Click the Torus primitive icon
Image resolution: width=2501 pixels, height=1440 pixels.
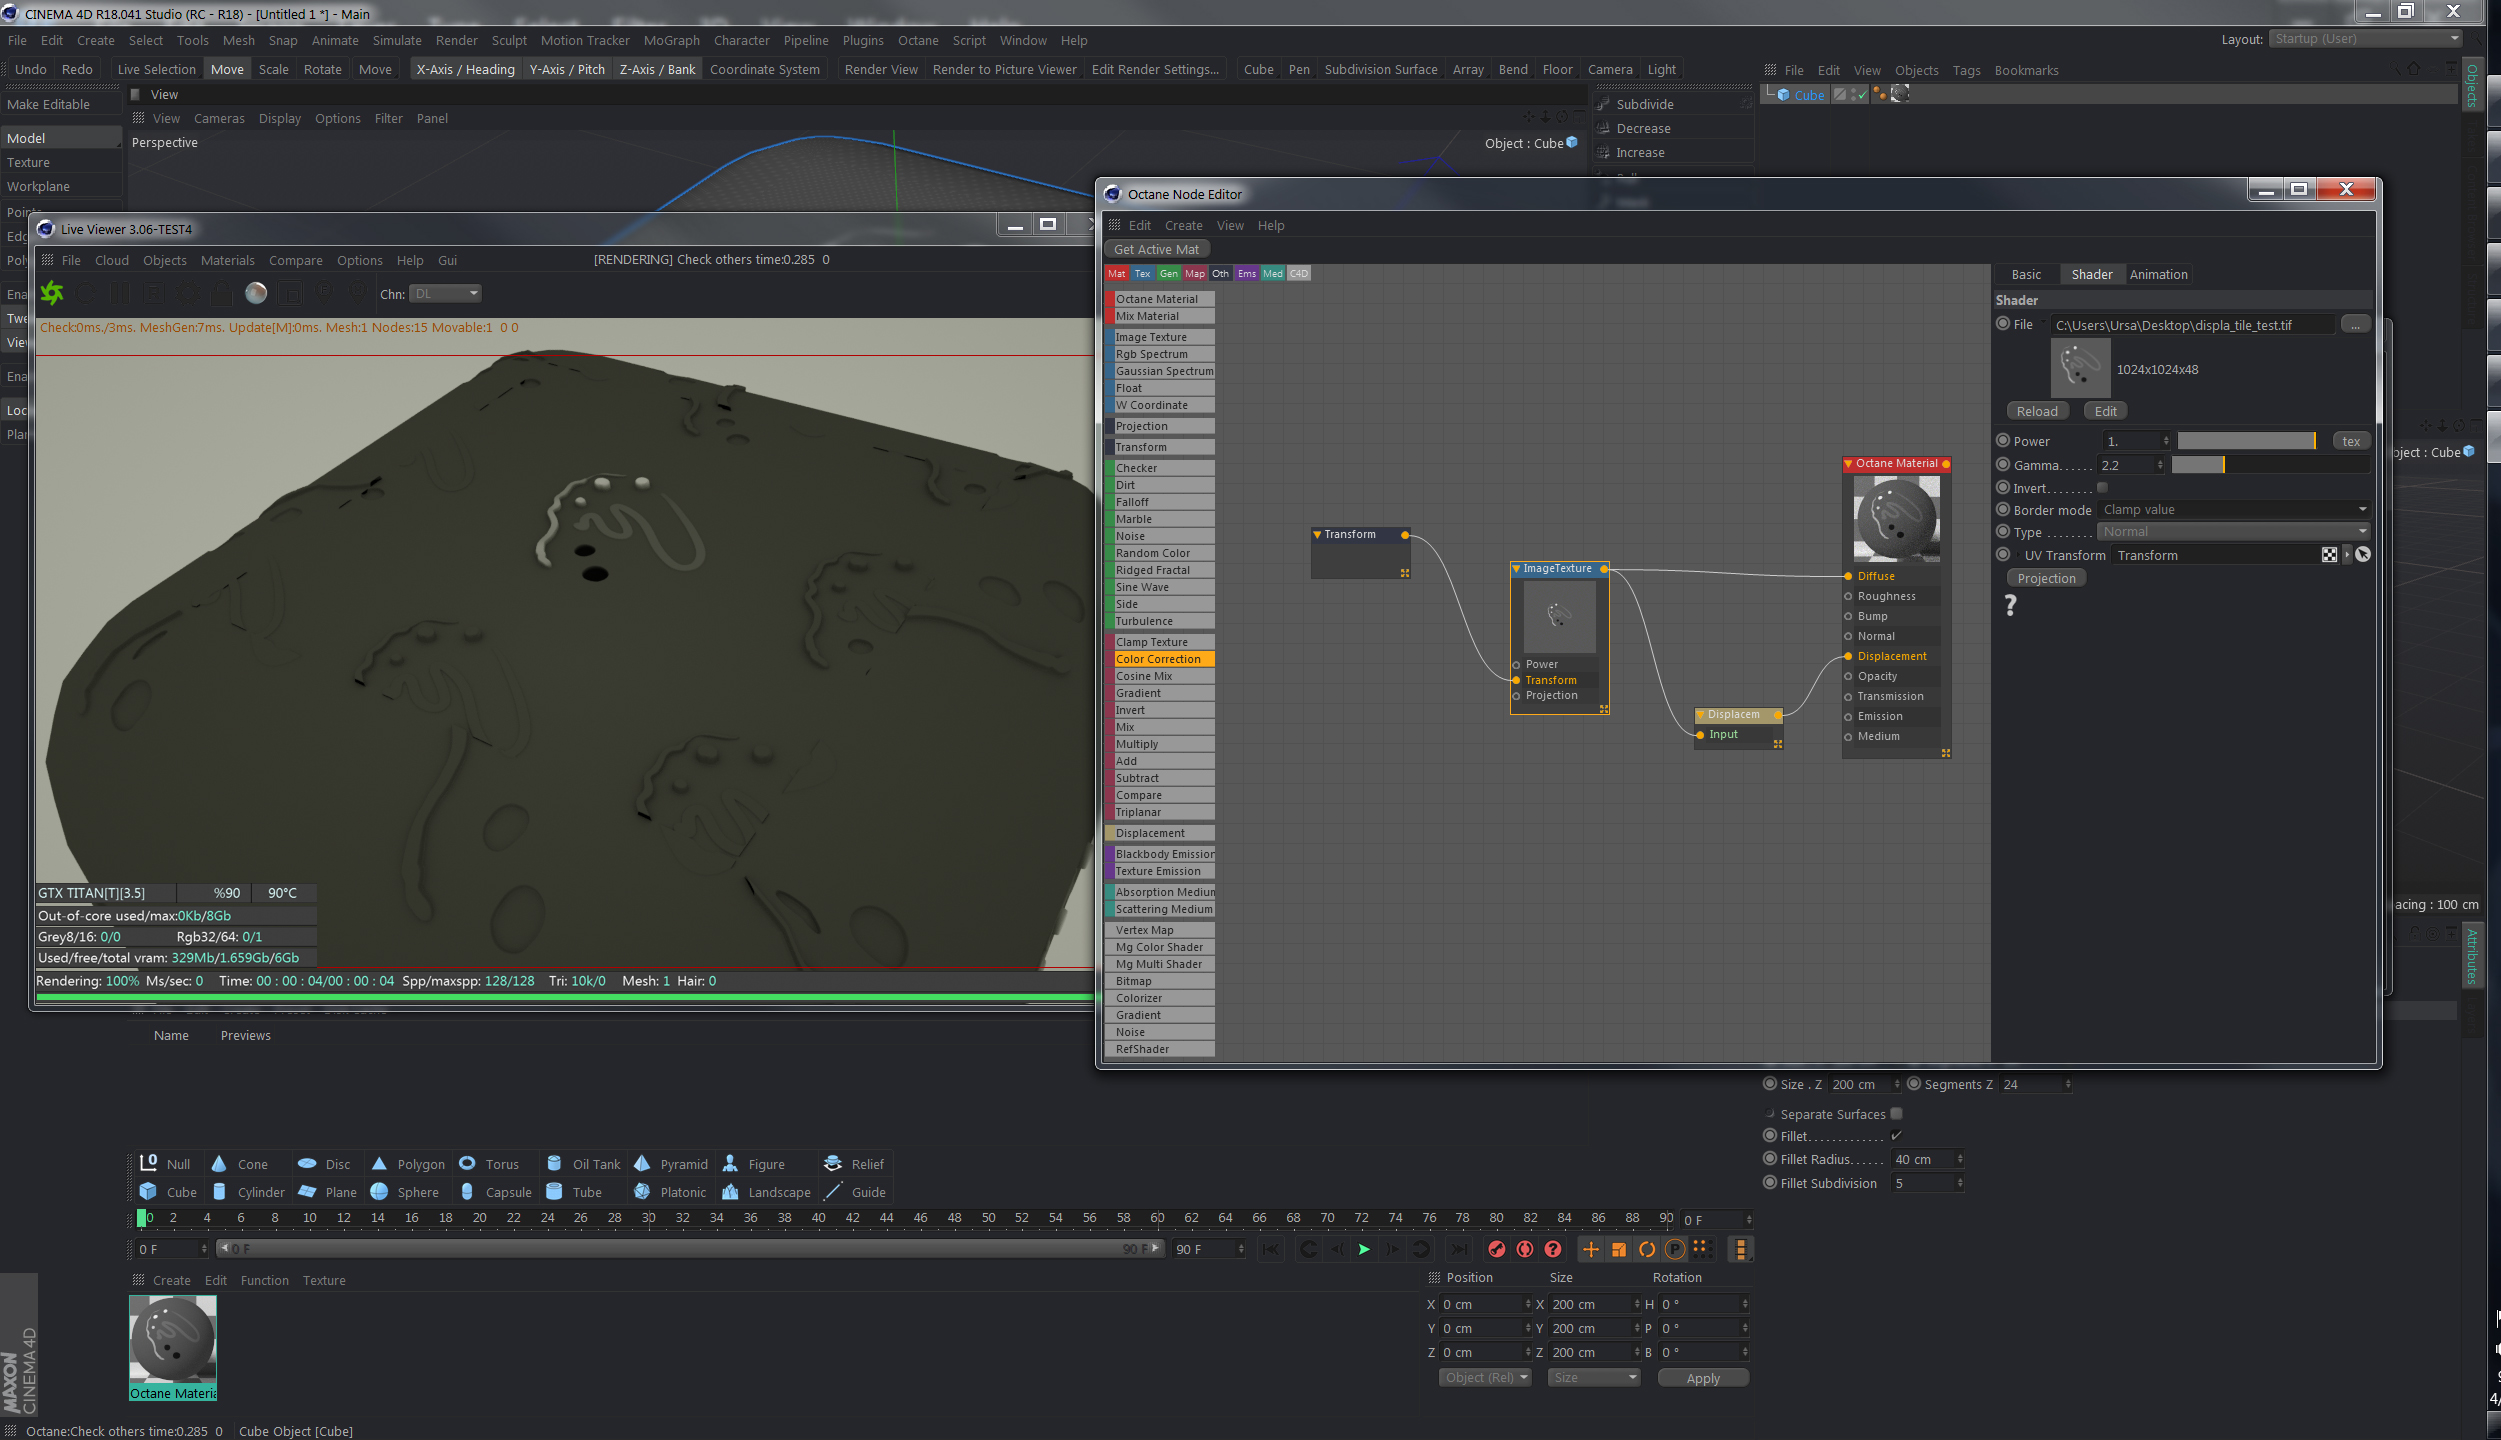467,1164
